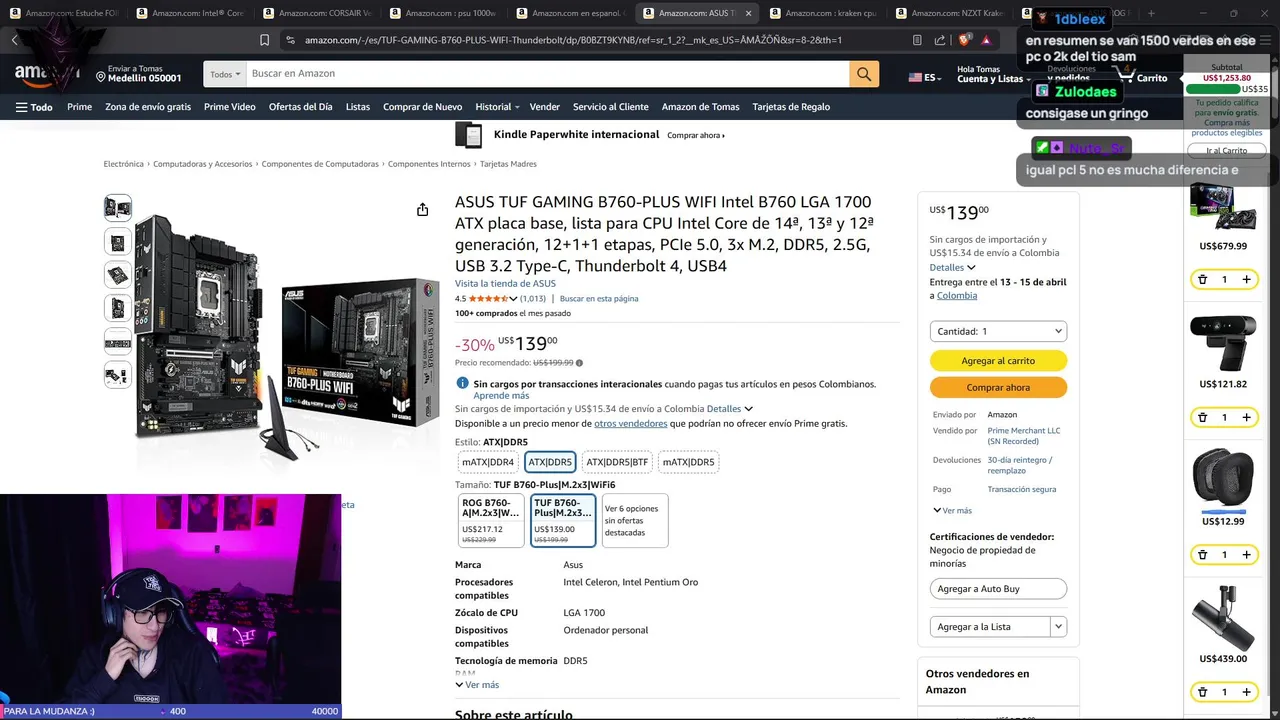Open the Todos search category dropdown
Screen dimensions: 1280x720
pos(225,73)
